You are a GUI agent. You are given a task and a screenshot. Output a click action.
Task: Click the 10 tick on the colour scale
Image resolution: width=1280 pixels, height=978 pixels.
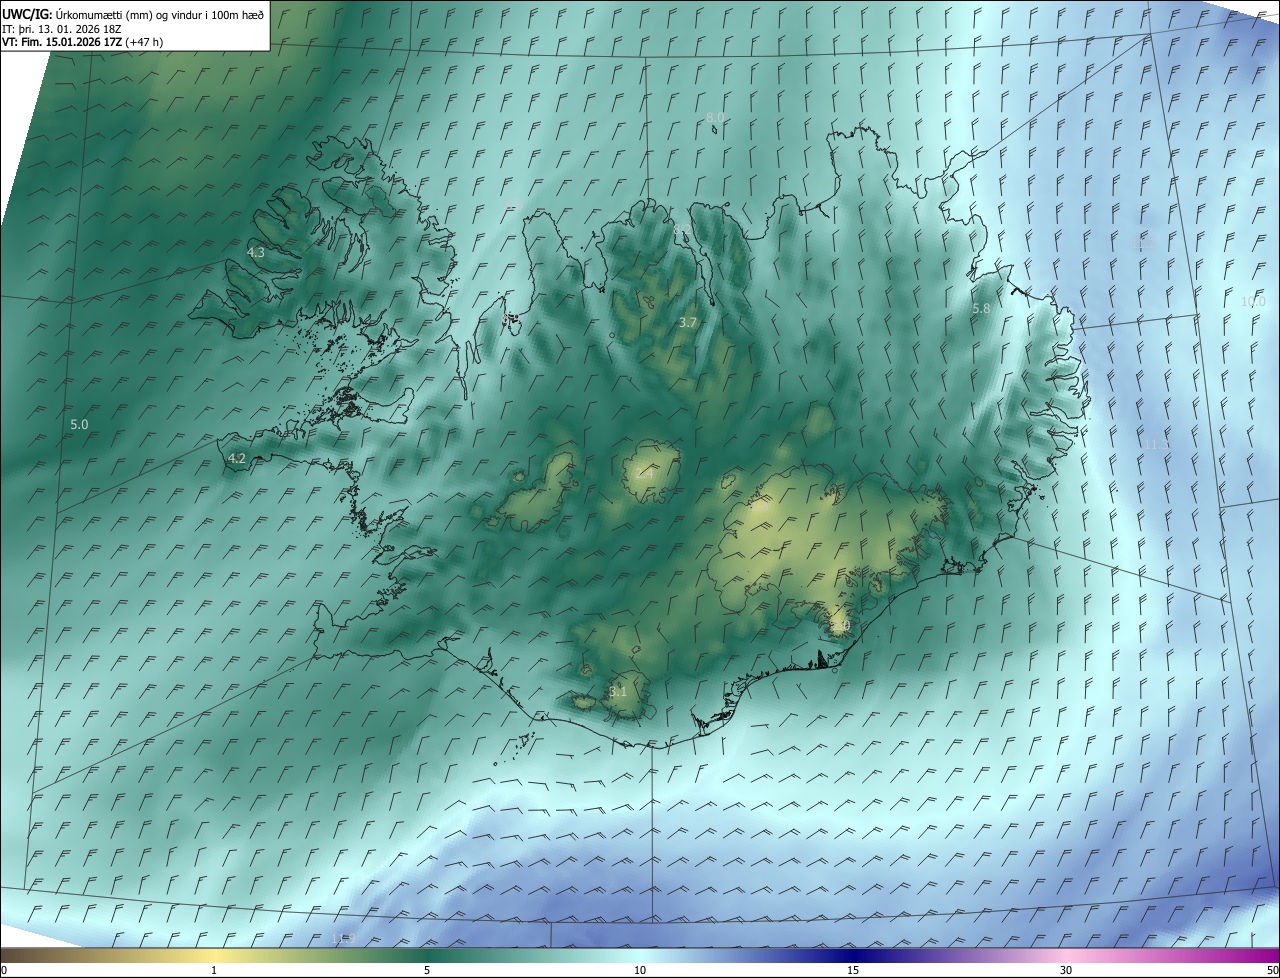[x=640, y=970]
